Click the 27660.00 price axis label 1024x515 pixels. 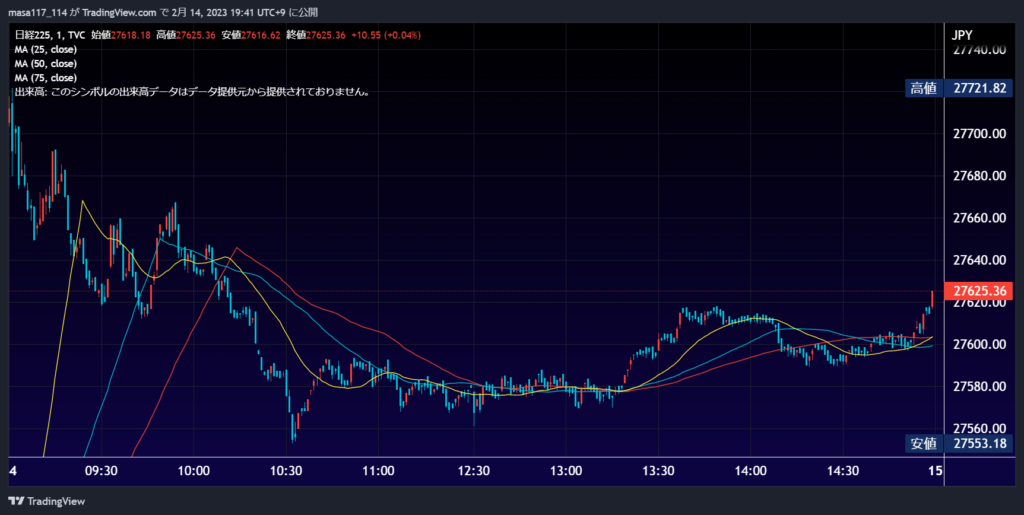click(x=979, y=218)
